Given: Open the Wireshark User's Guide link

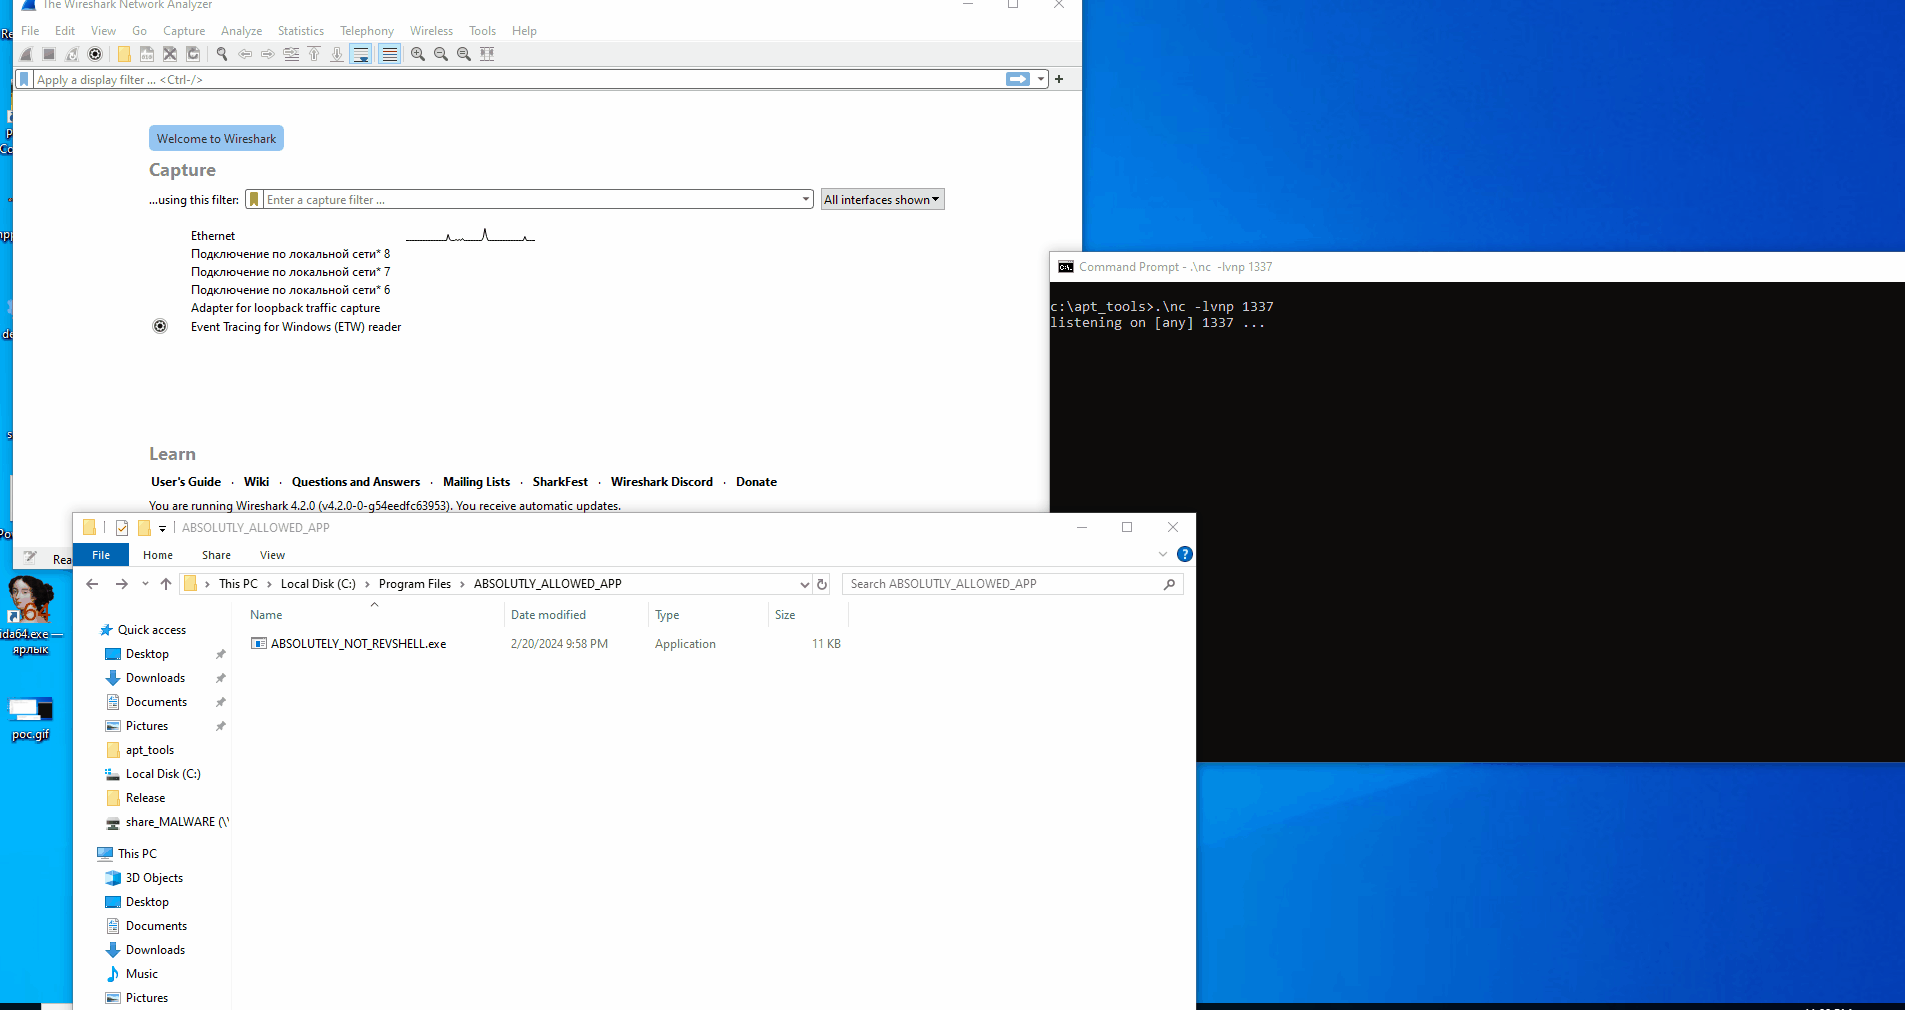Looking at the screenshot, I should [186, 482].
